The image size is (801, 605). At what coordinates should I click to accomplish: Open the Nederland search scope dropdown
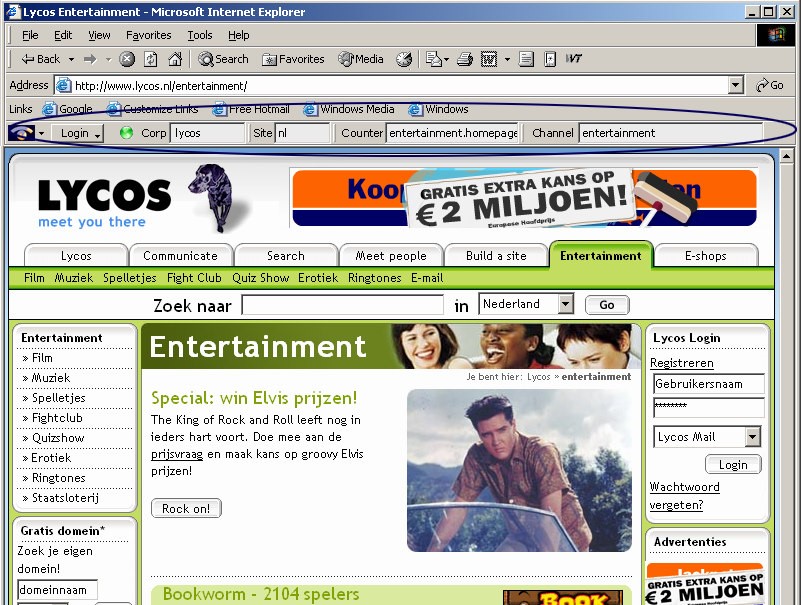click(526, 305)
